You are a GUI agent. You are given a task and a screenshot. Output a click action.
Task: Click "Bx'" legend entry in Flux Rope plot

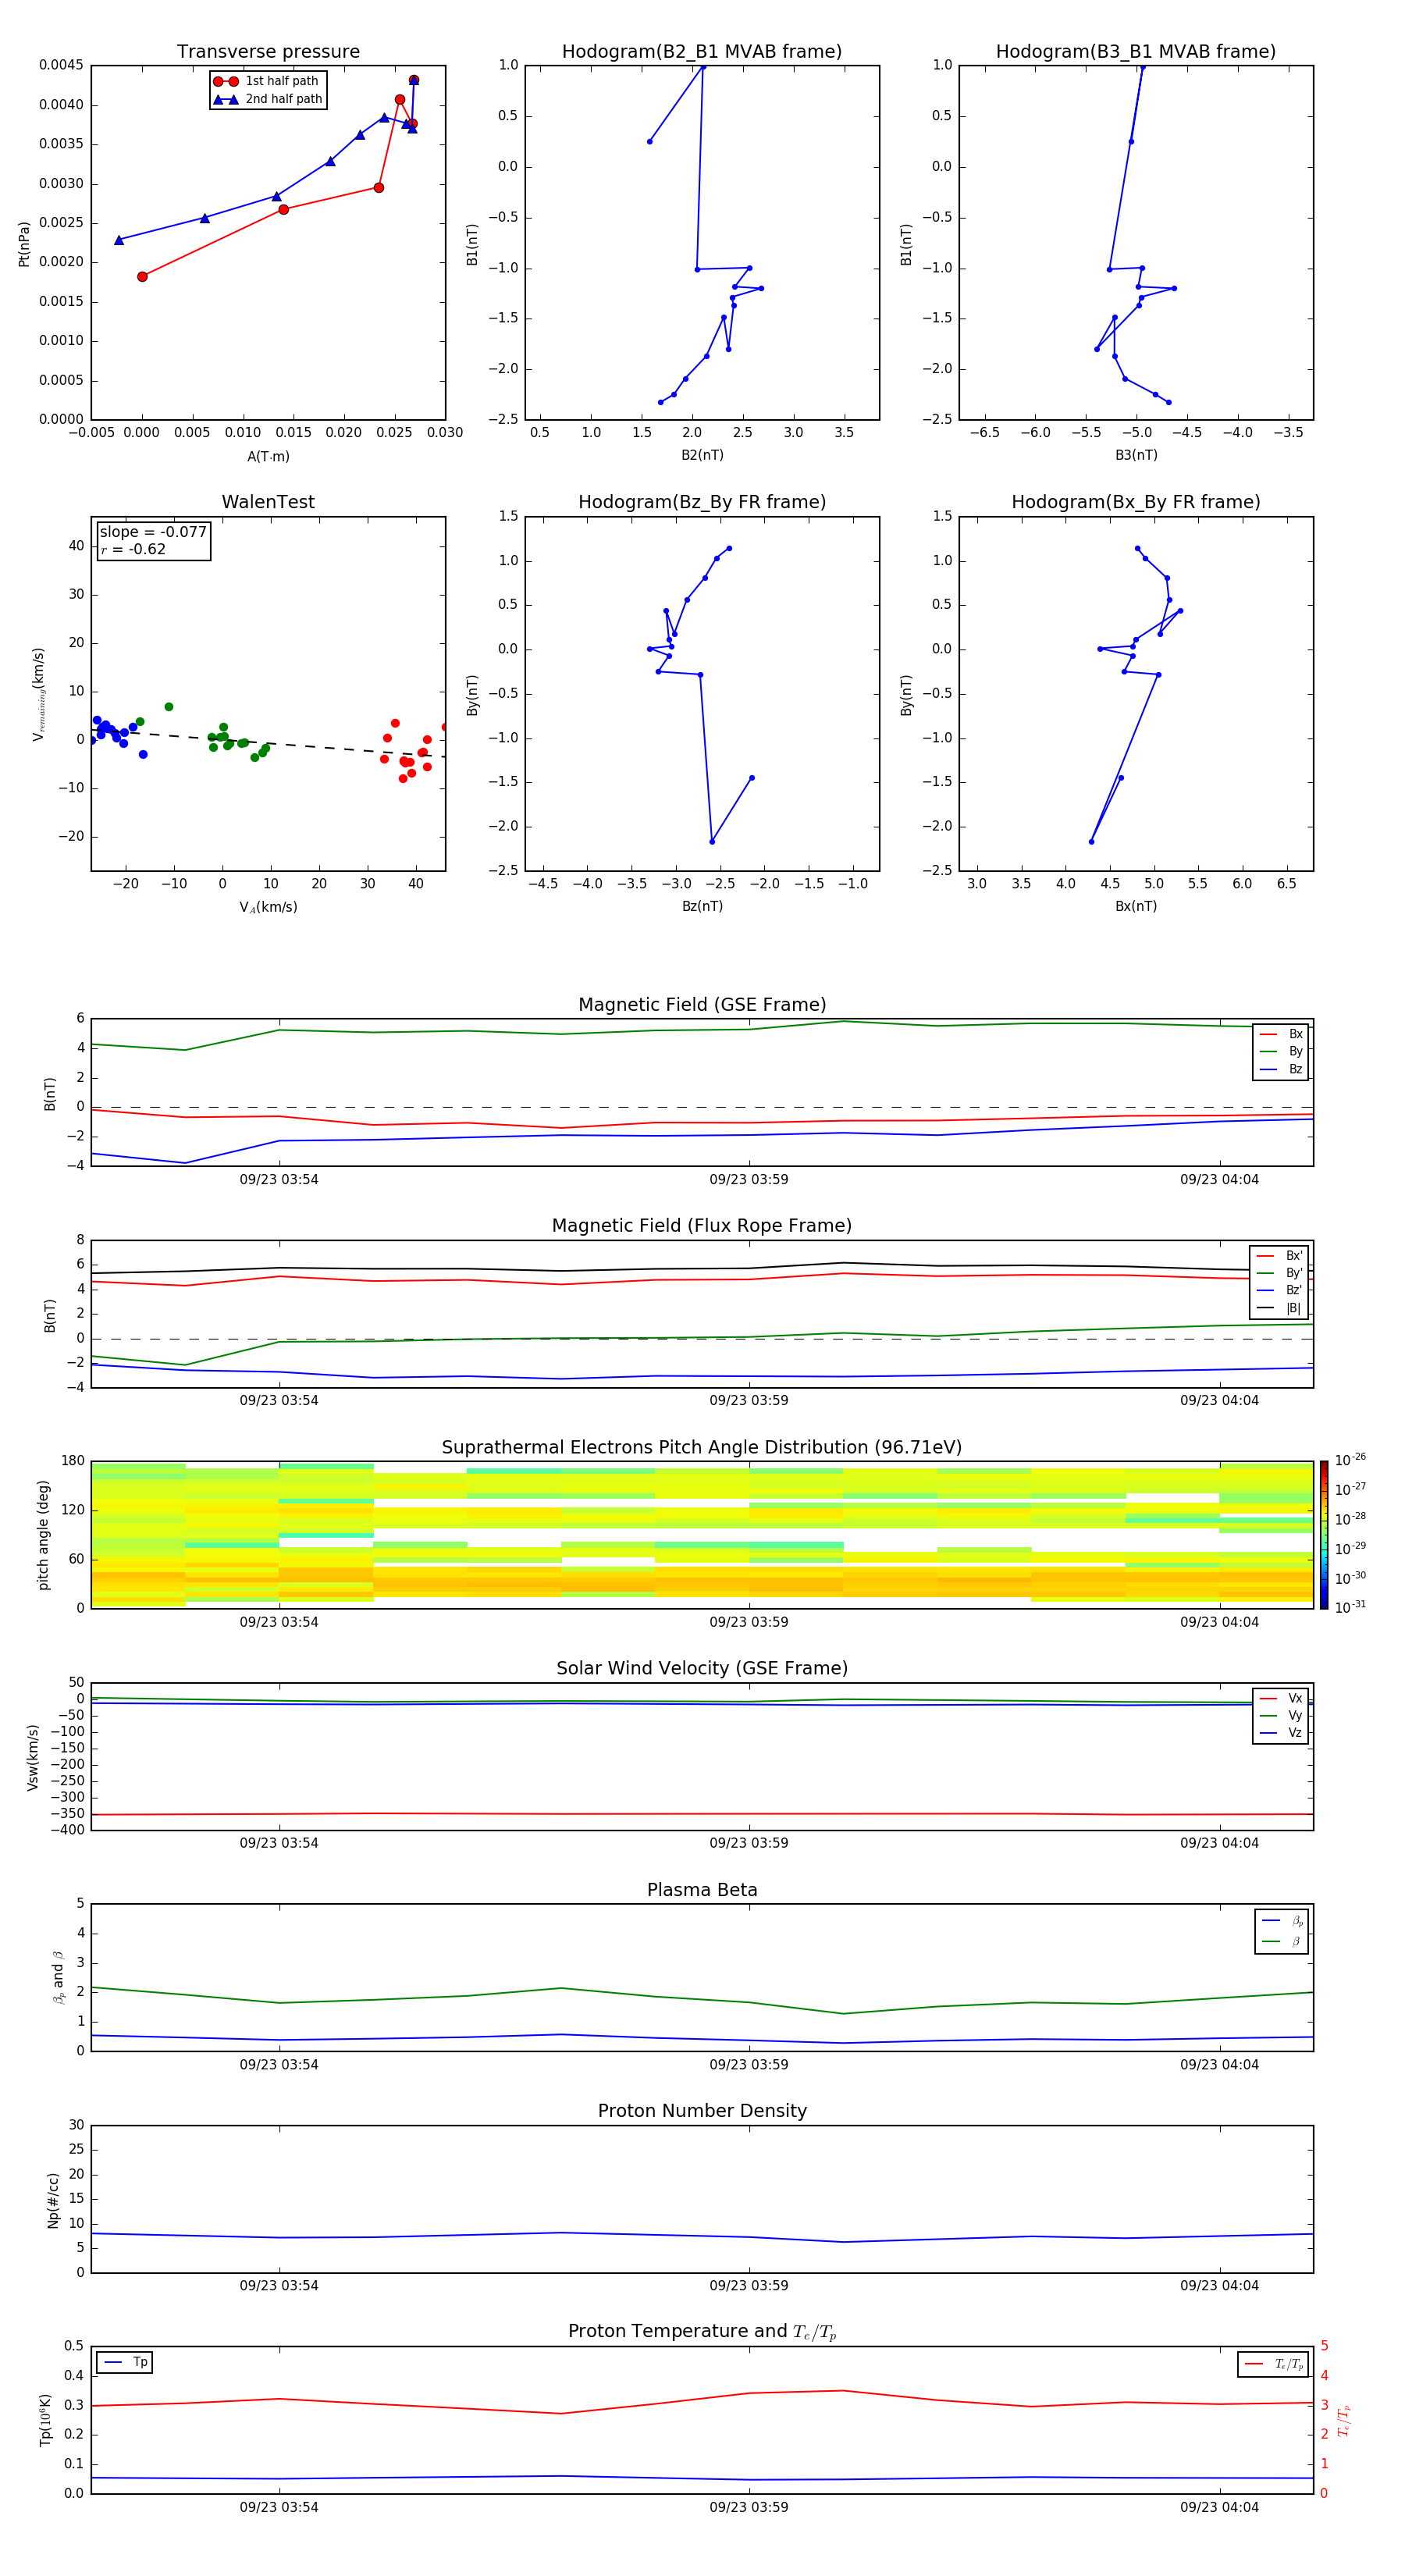[1279, 1256]
